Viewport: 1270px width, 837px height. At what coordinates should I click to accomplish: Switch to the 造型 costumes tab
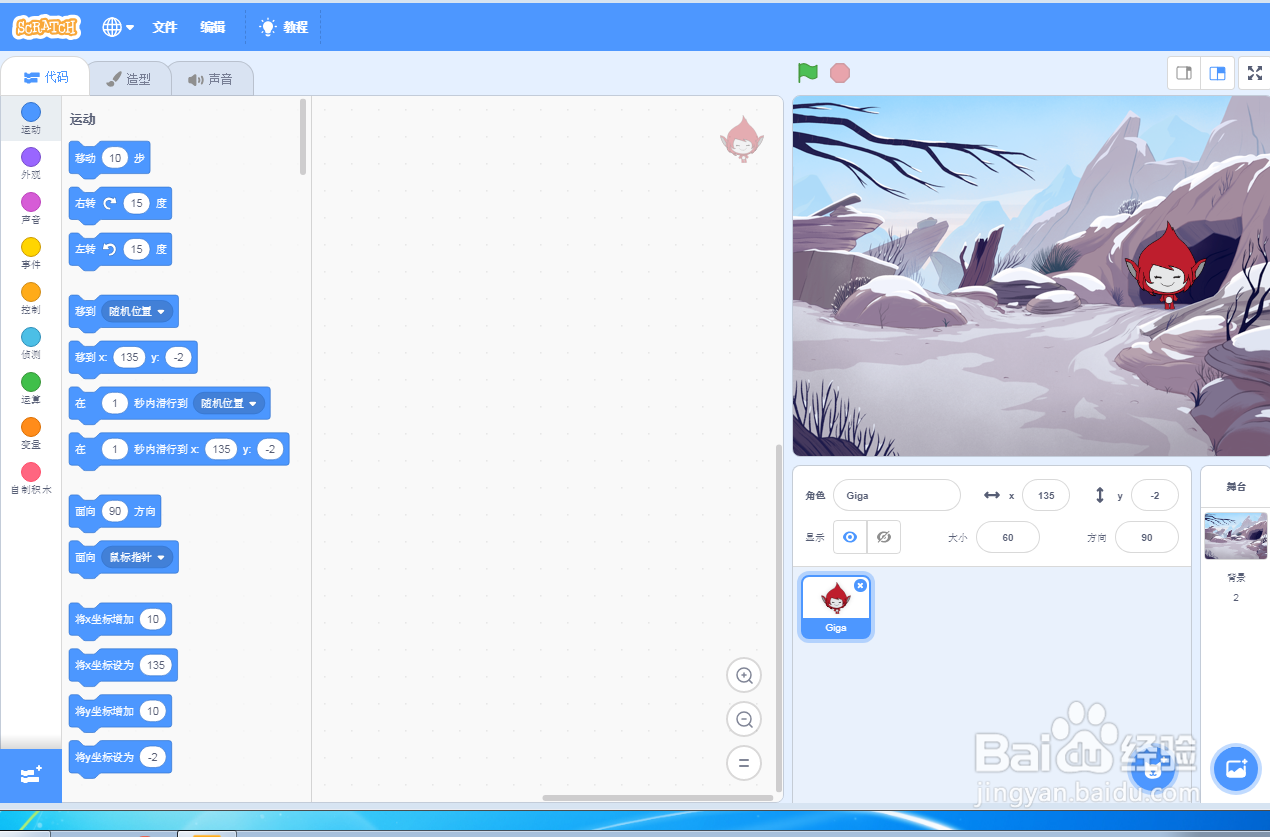129,79
